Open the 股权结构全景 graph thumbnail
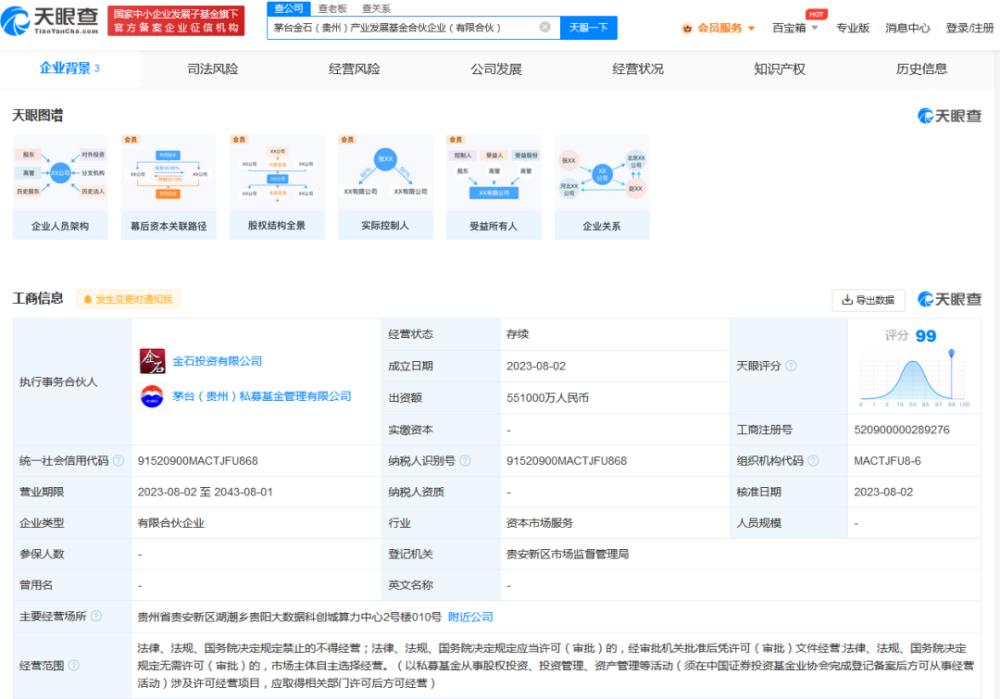The image size is (1000, 699). [277, 188]
